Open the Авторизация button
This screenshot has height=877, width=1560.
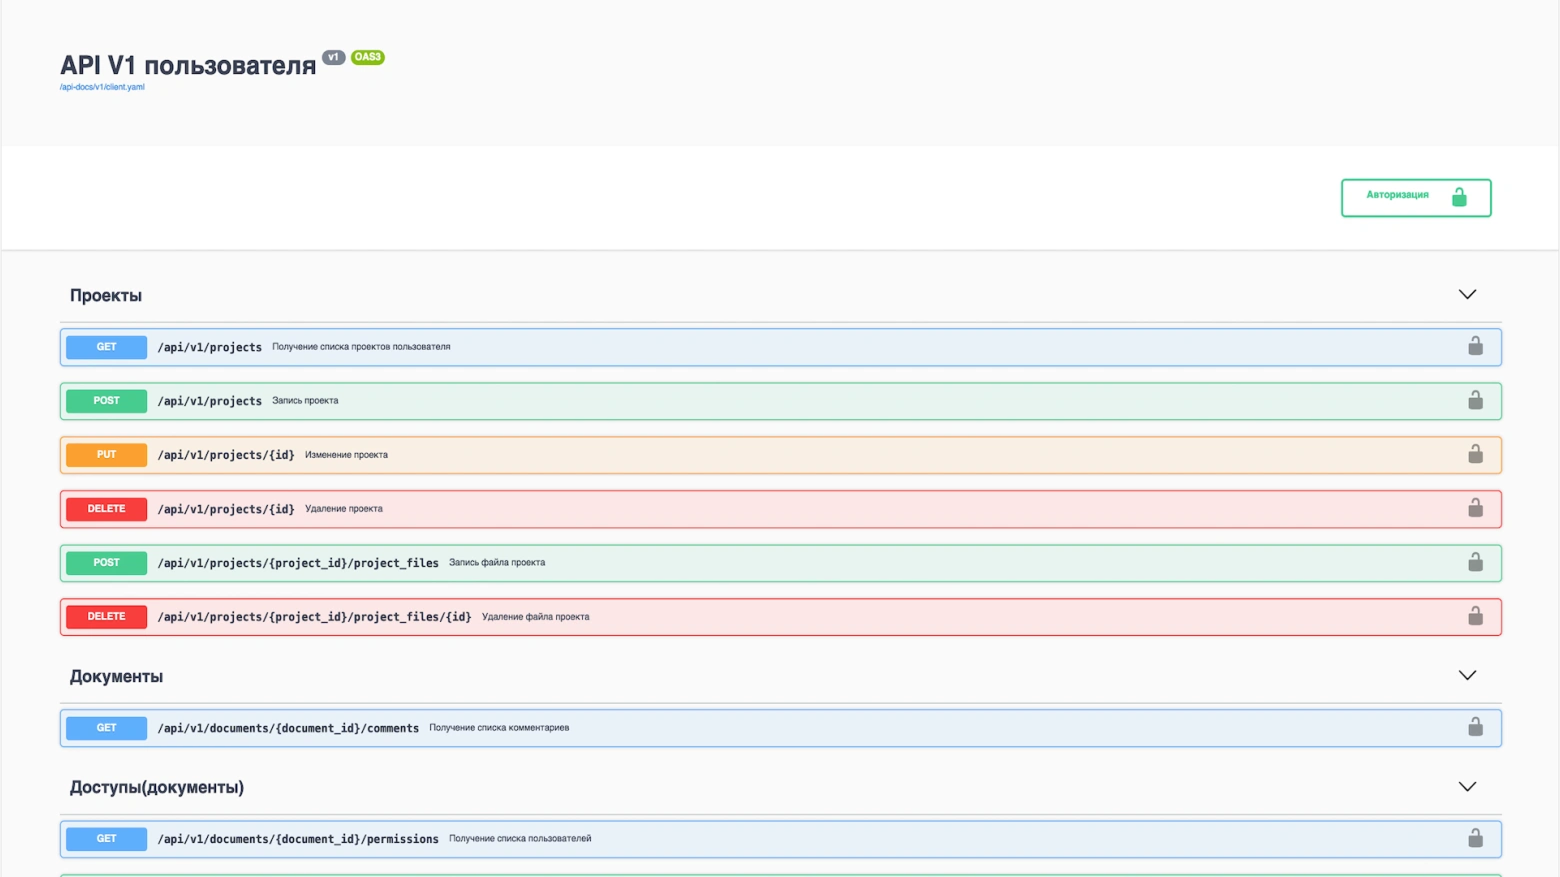(x=1415, y=197)
